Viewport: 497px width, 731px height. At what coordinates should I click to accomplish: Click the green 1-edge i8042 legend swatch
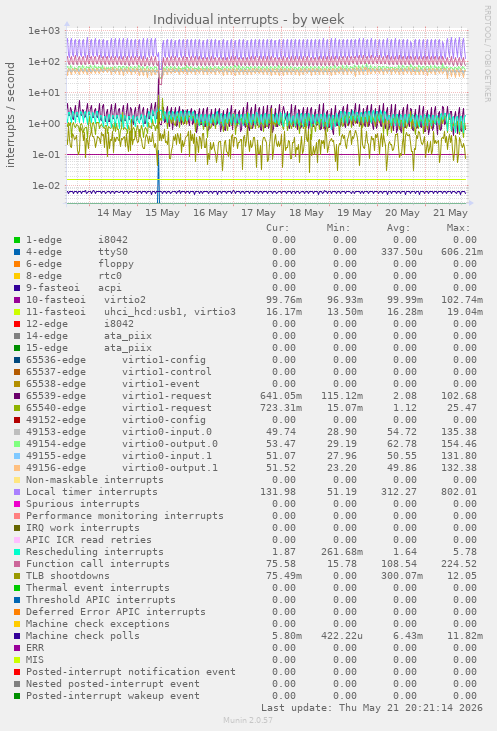pos(17,240)
